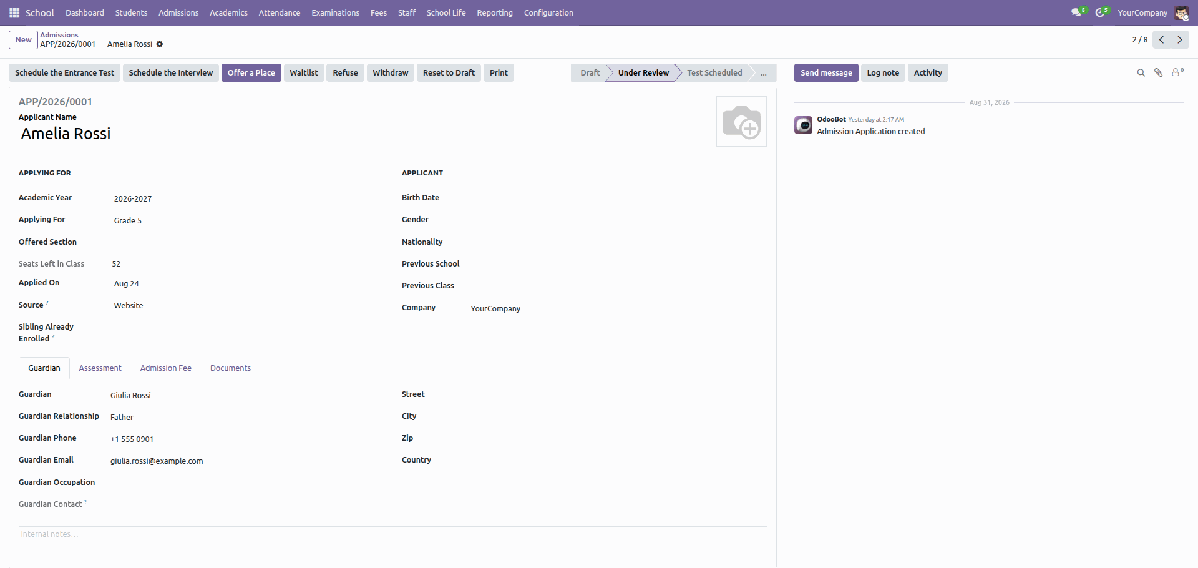Click the Offer a Place button
The image size is (1198, 568).
(251, 73)
